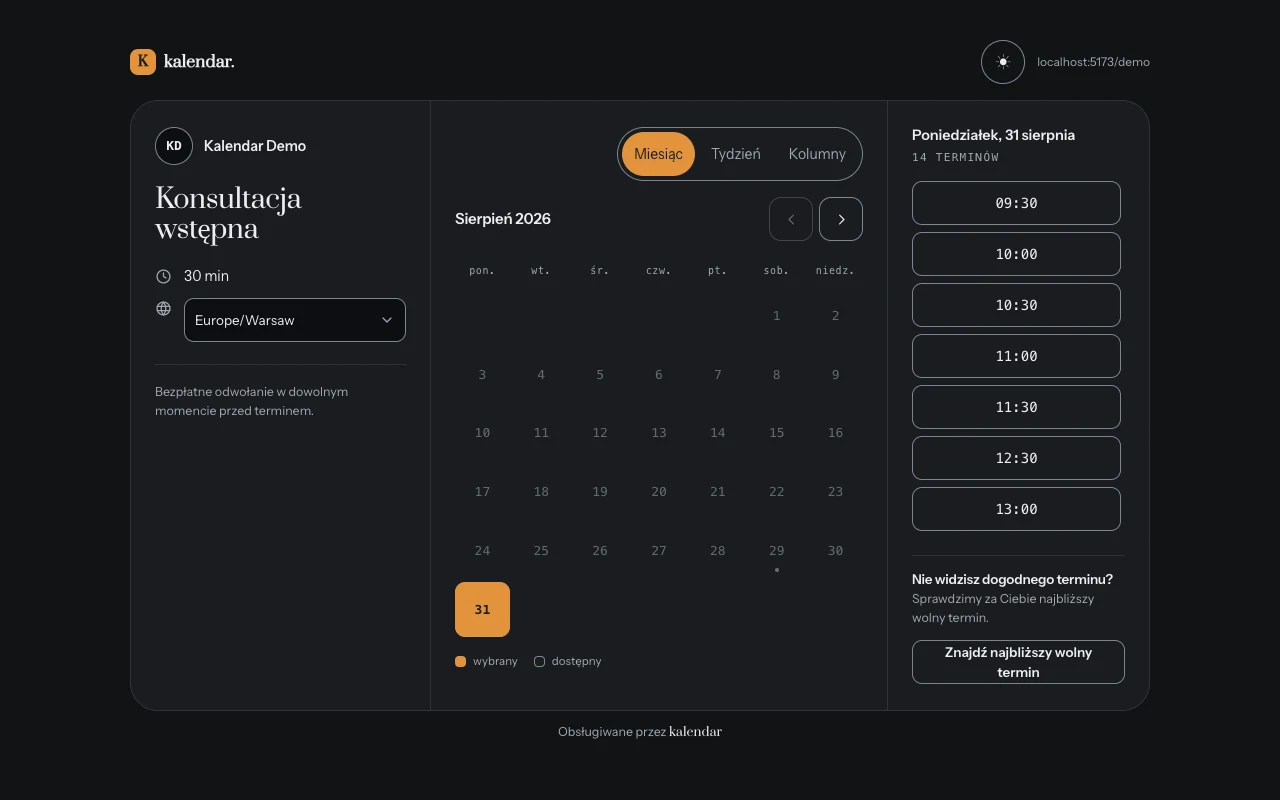
Task: Click the clock icon beside 30 min
Action: (164, 276)
